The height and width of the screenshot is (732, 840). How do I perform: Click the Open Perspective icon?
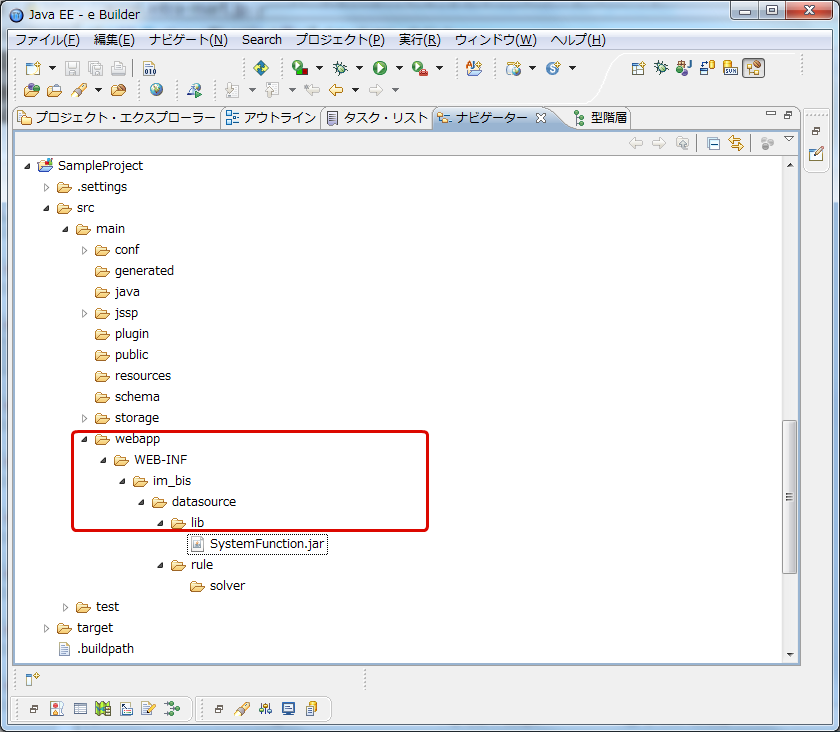(x=639, y=68)
